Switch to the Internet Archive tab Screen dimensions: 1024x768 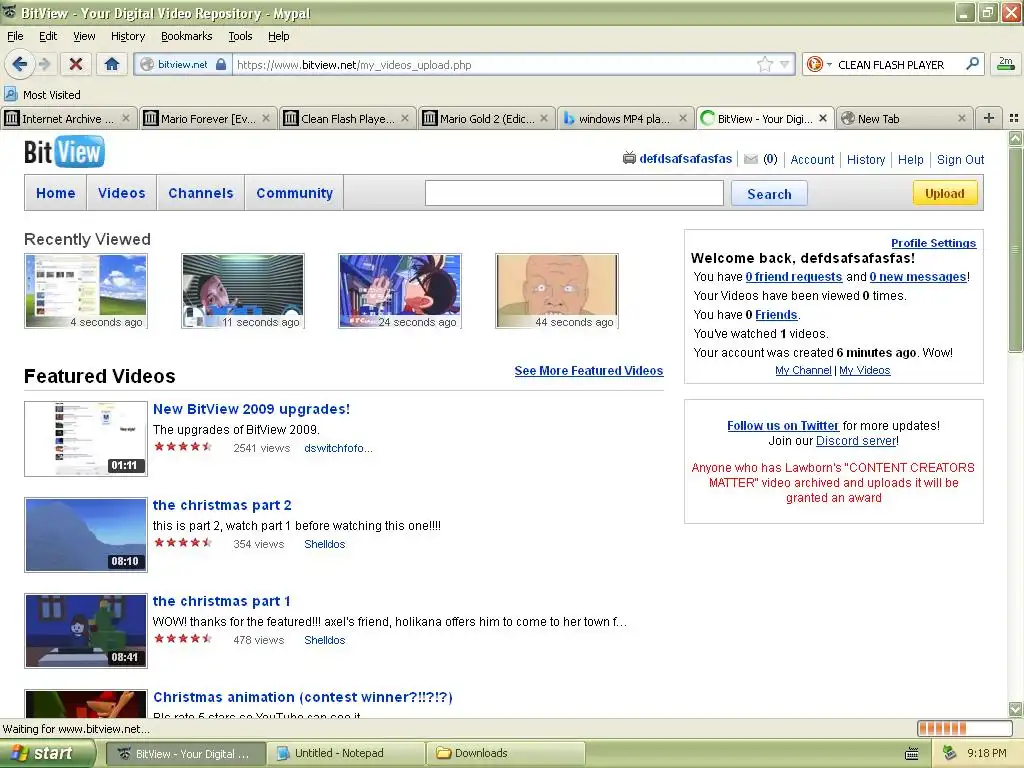point(68,119)
